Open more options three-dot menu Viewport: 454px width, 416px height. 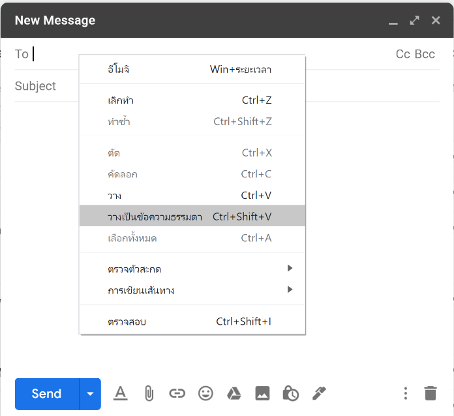point(405,393)
